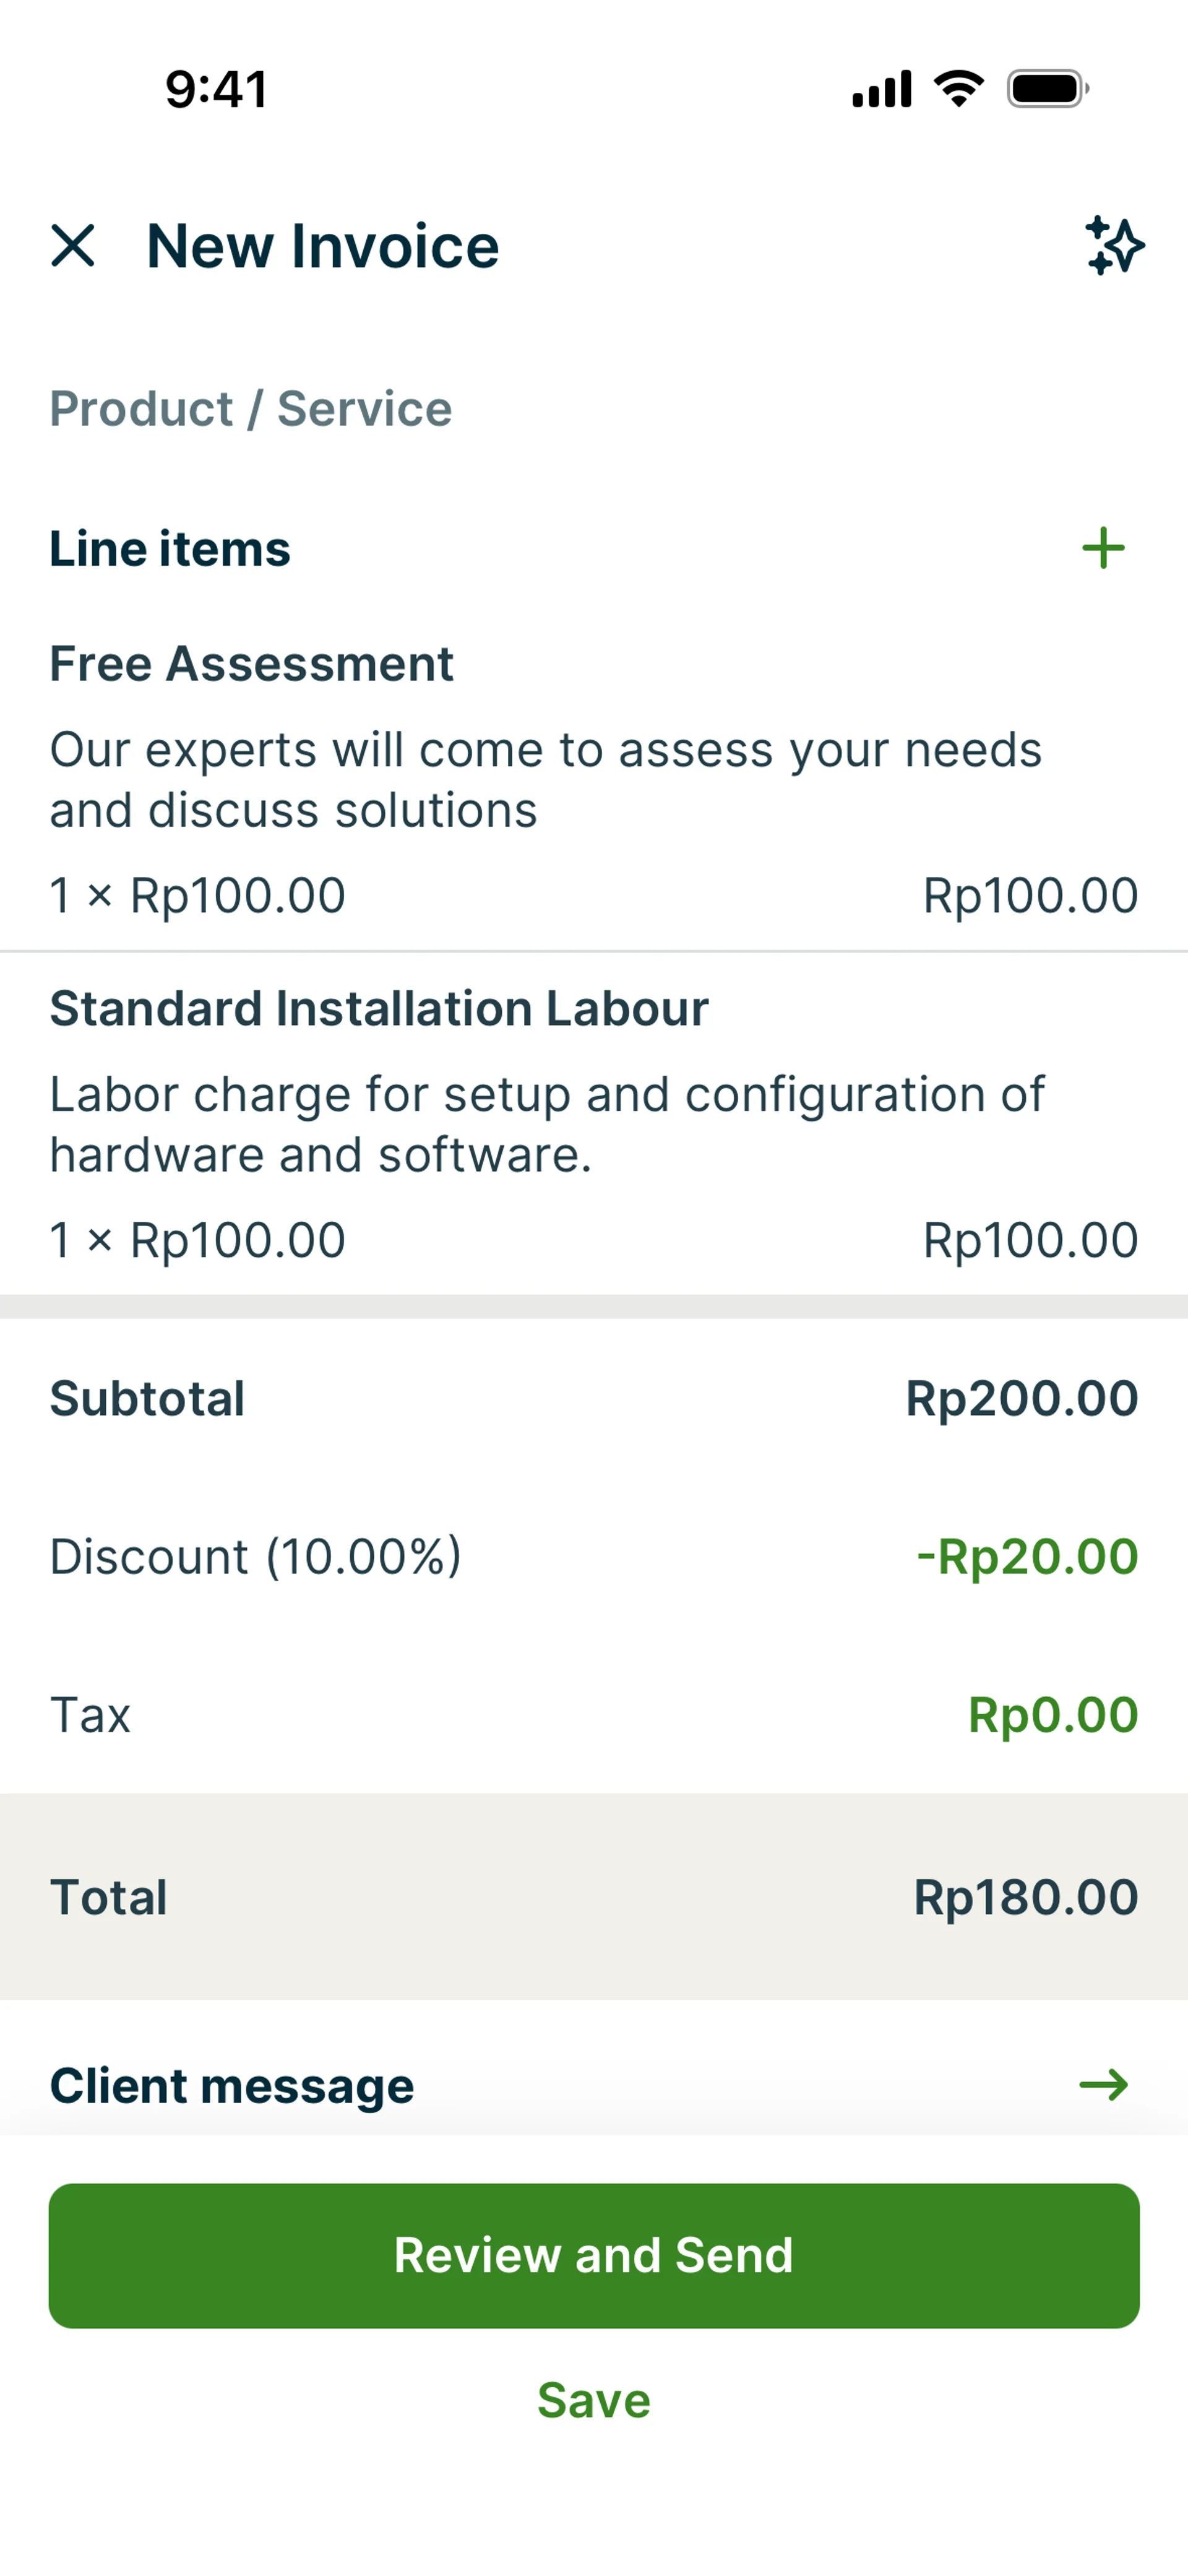Select the Line items heading

(170, 549)
